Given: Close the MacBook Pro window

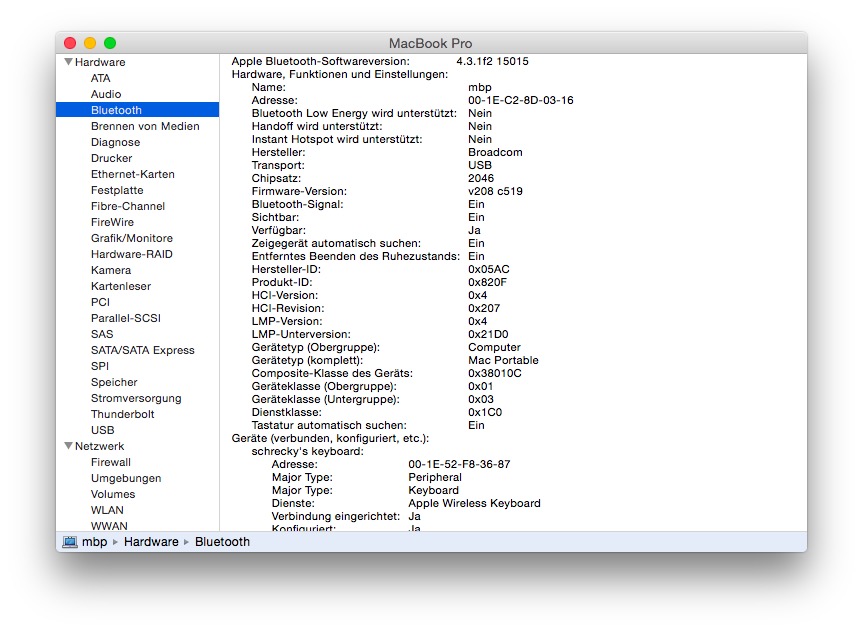Looking at the screenshot, I should 70,43.
